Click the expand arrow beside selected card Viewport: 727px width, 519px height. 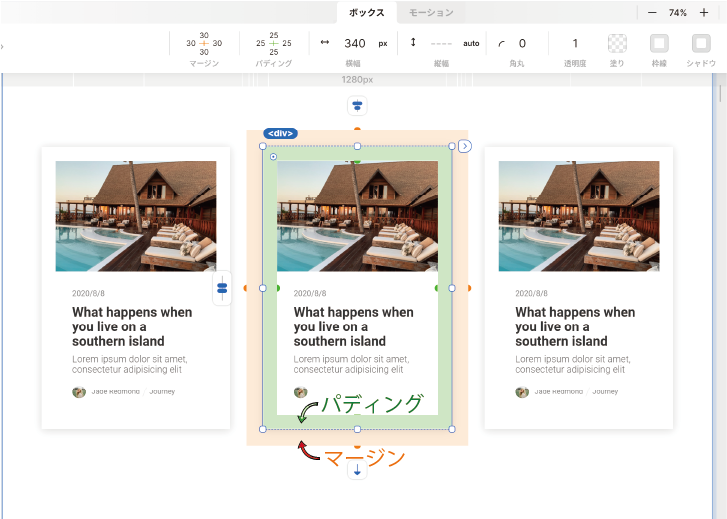(464, 146)
